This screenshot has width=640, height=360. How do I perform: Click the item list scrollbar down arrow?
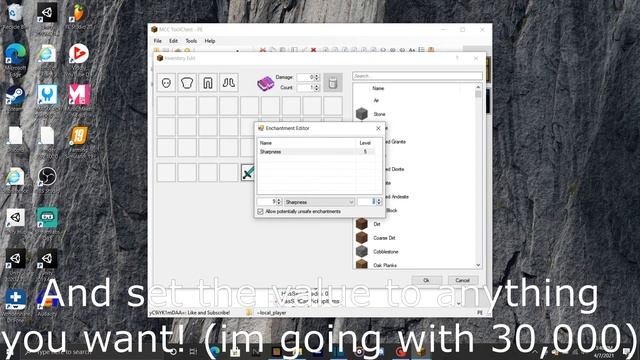(478, 265)
